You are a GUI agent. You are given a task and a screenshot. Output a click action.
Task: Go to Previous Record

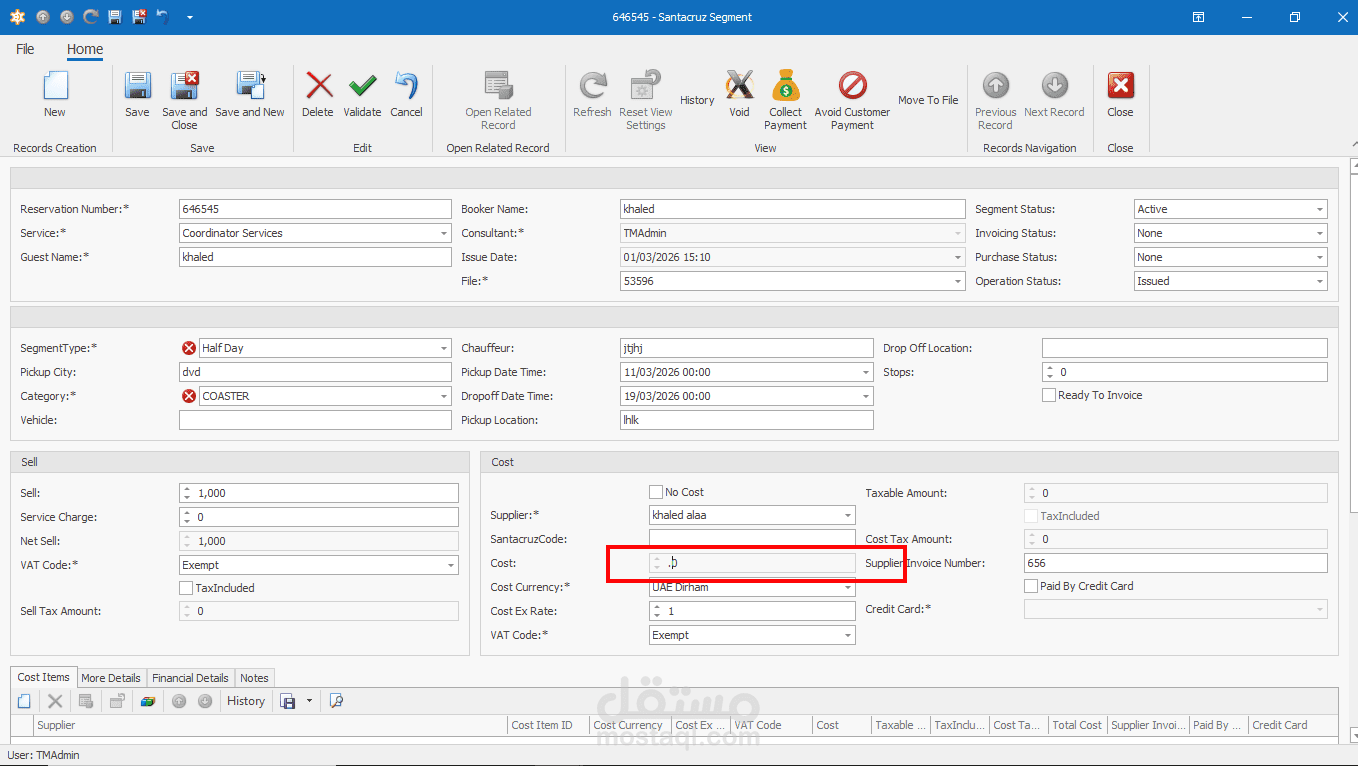pyautogui.click(x=995, y=100)
